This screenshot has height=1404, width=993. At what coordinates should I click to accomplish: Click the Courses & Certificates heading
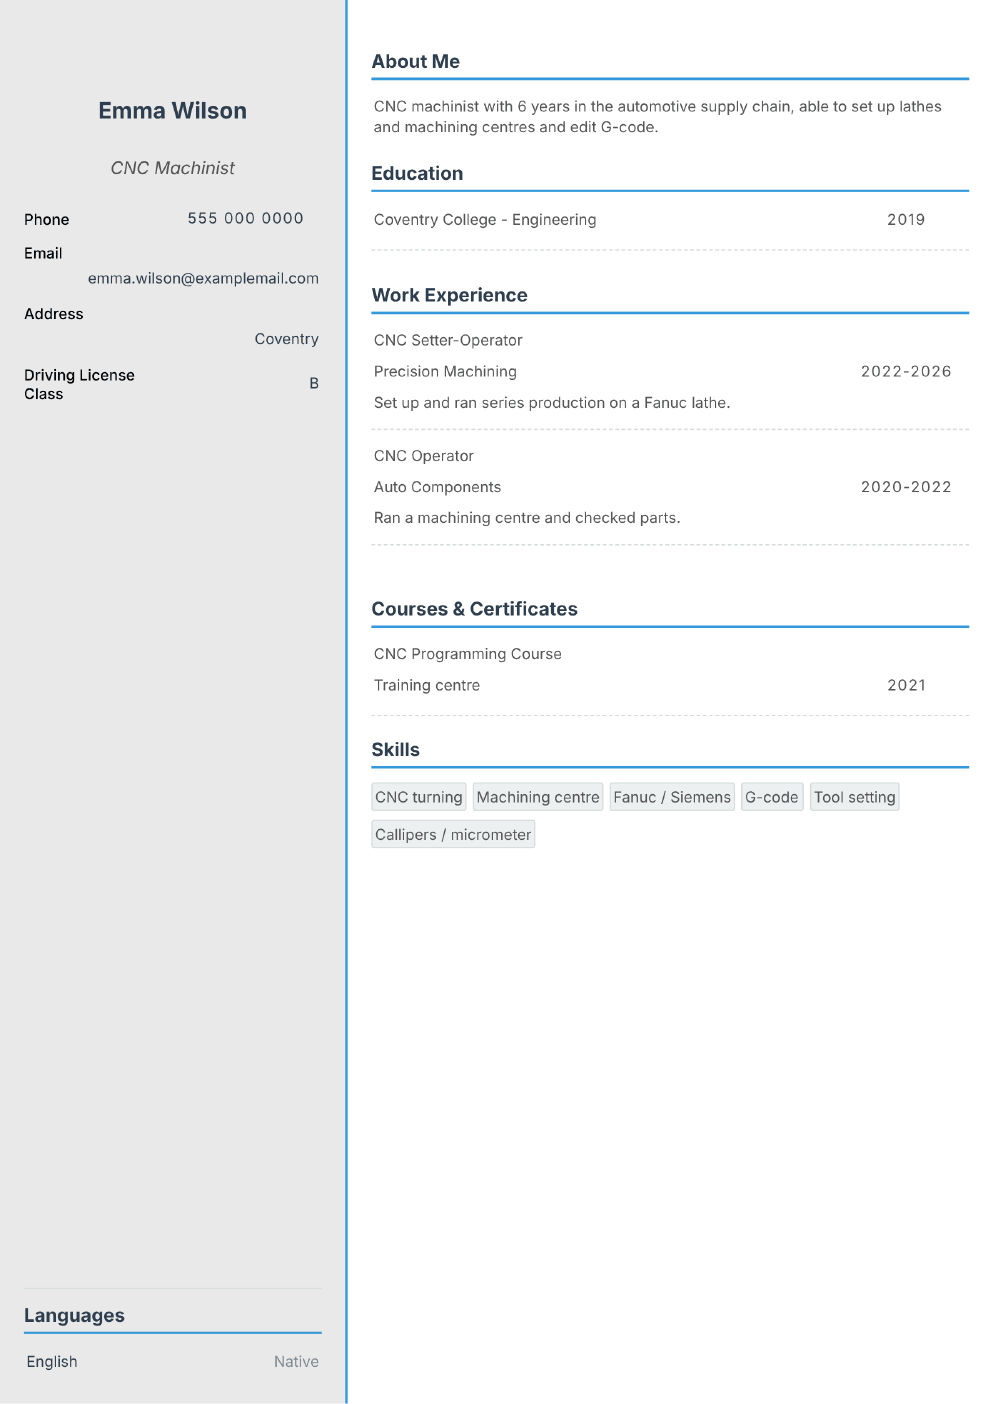pos(474,609)
